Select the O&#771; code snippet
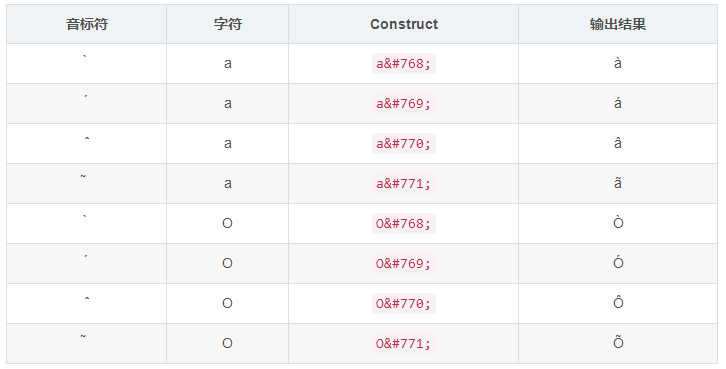 (403, 344)
